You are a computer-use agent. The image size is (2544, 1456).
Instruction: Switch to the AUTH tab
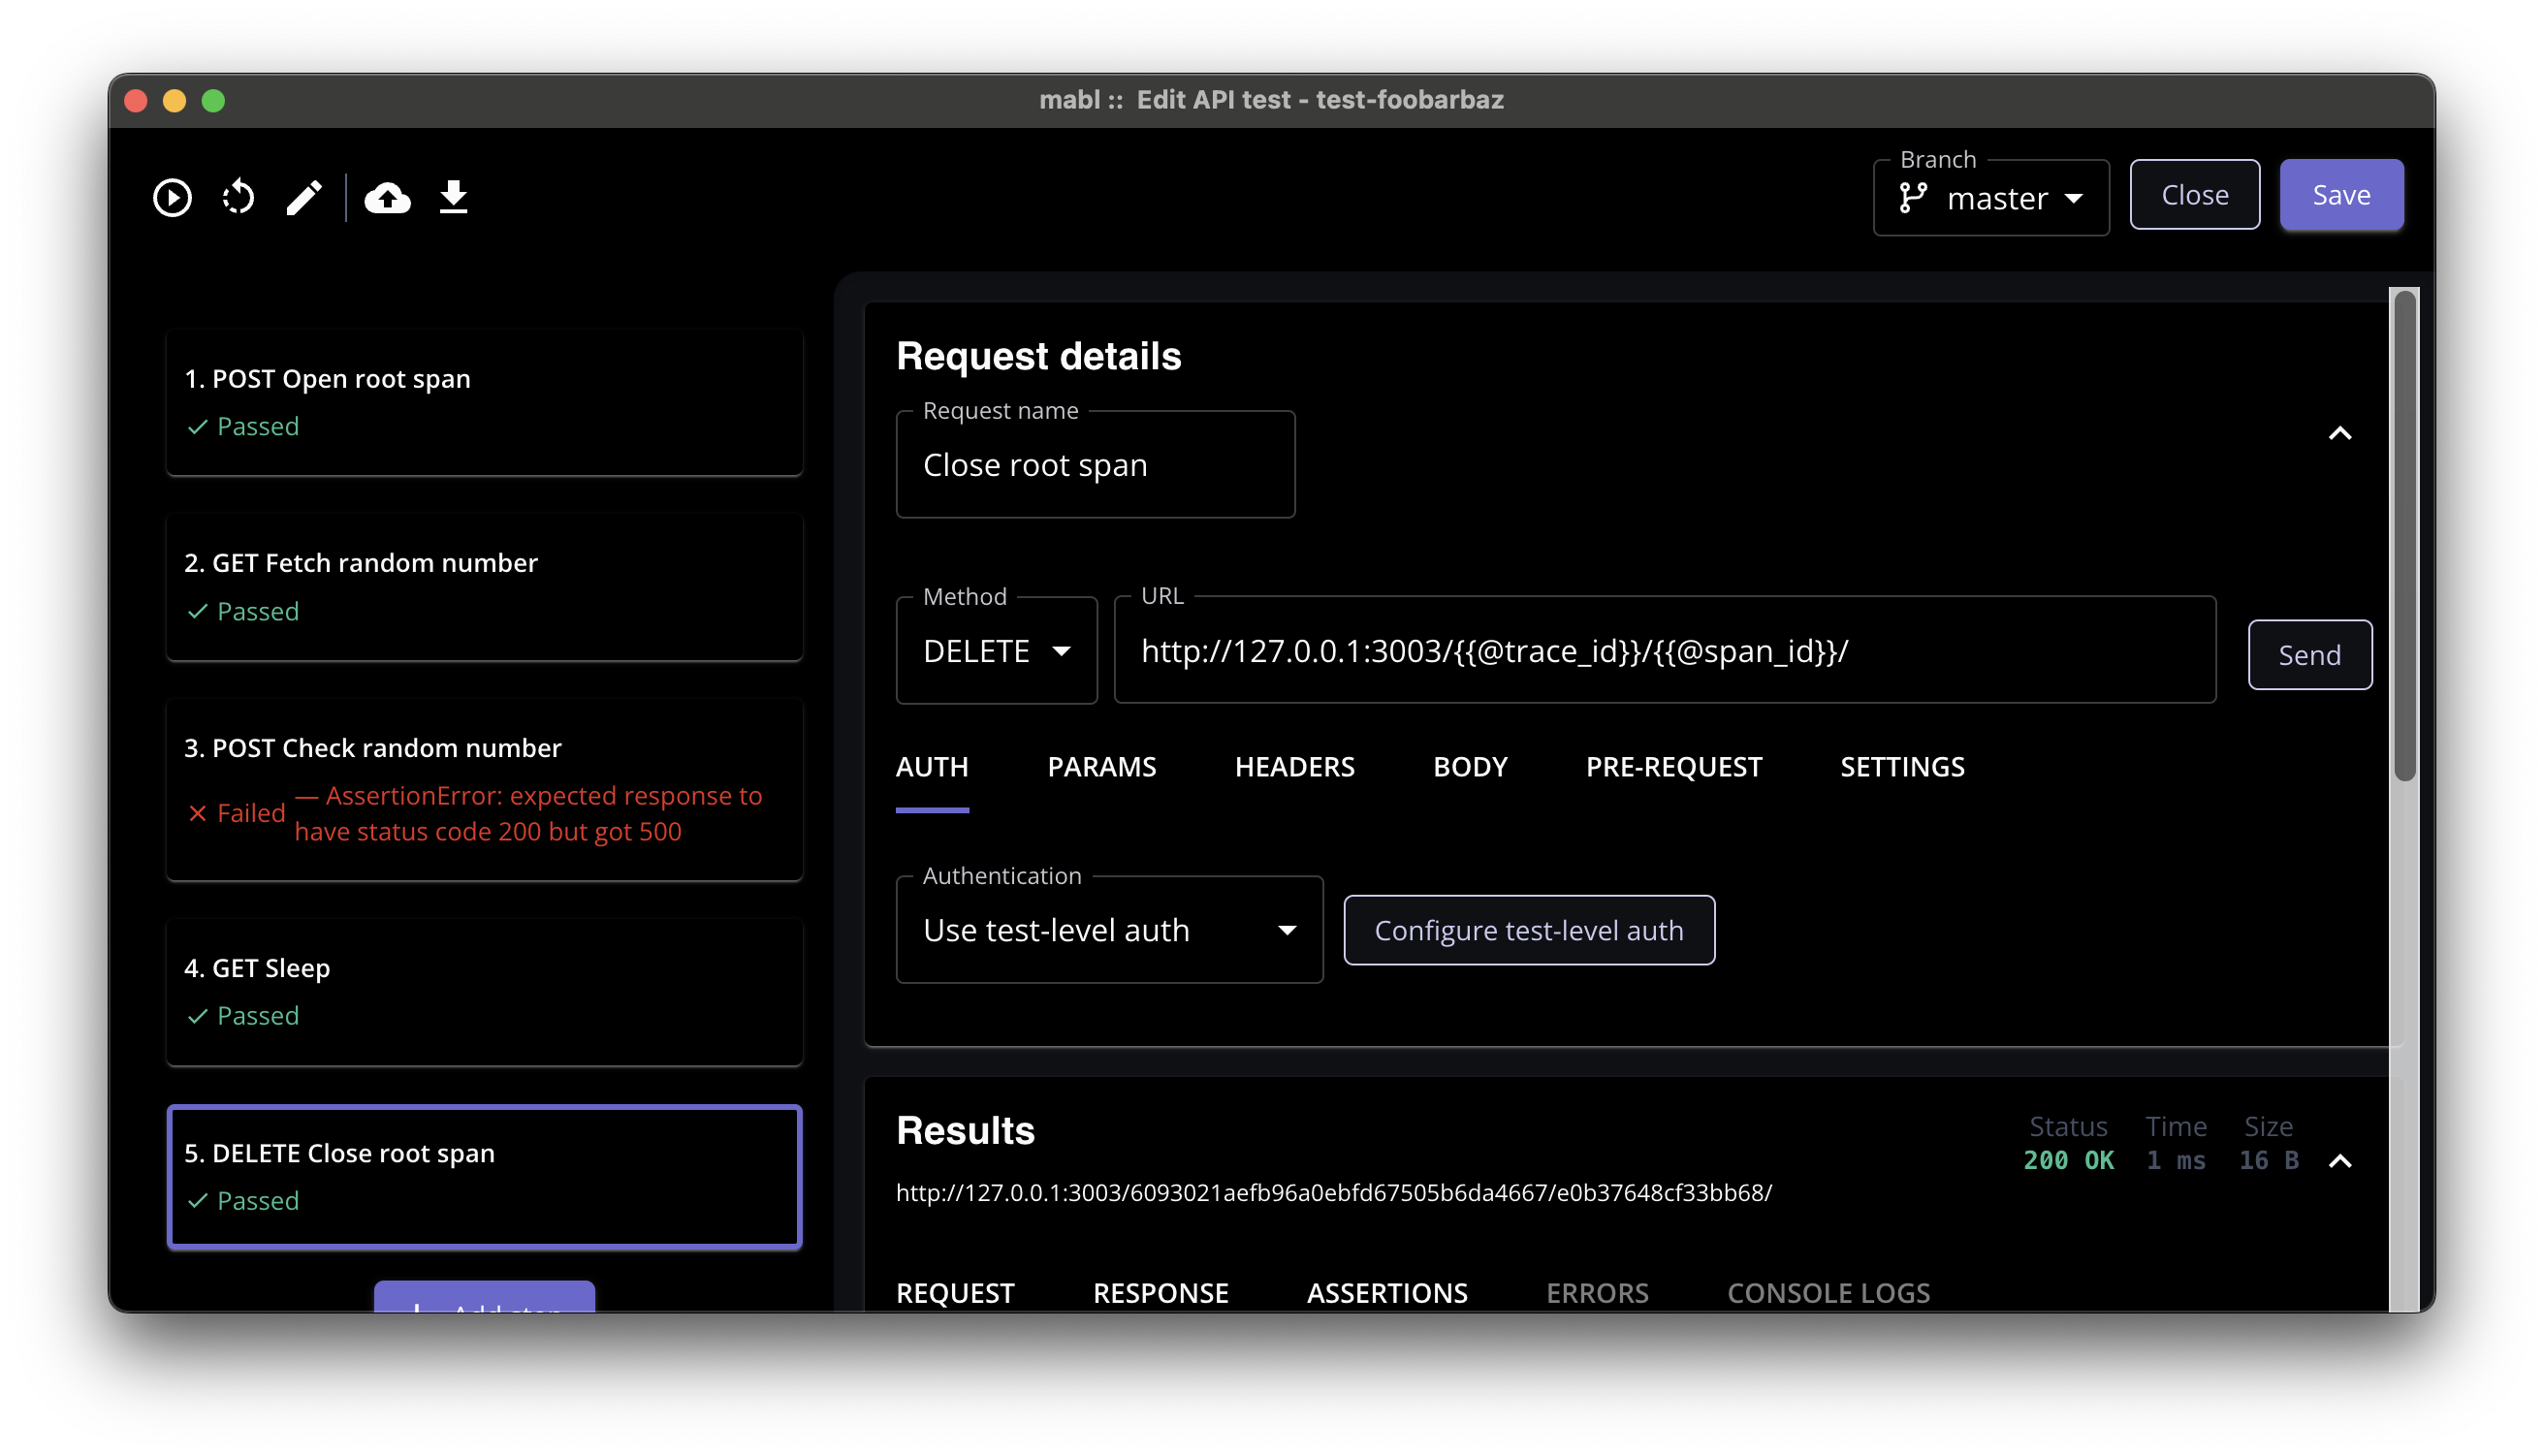tap(931, 767)
